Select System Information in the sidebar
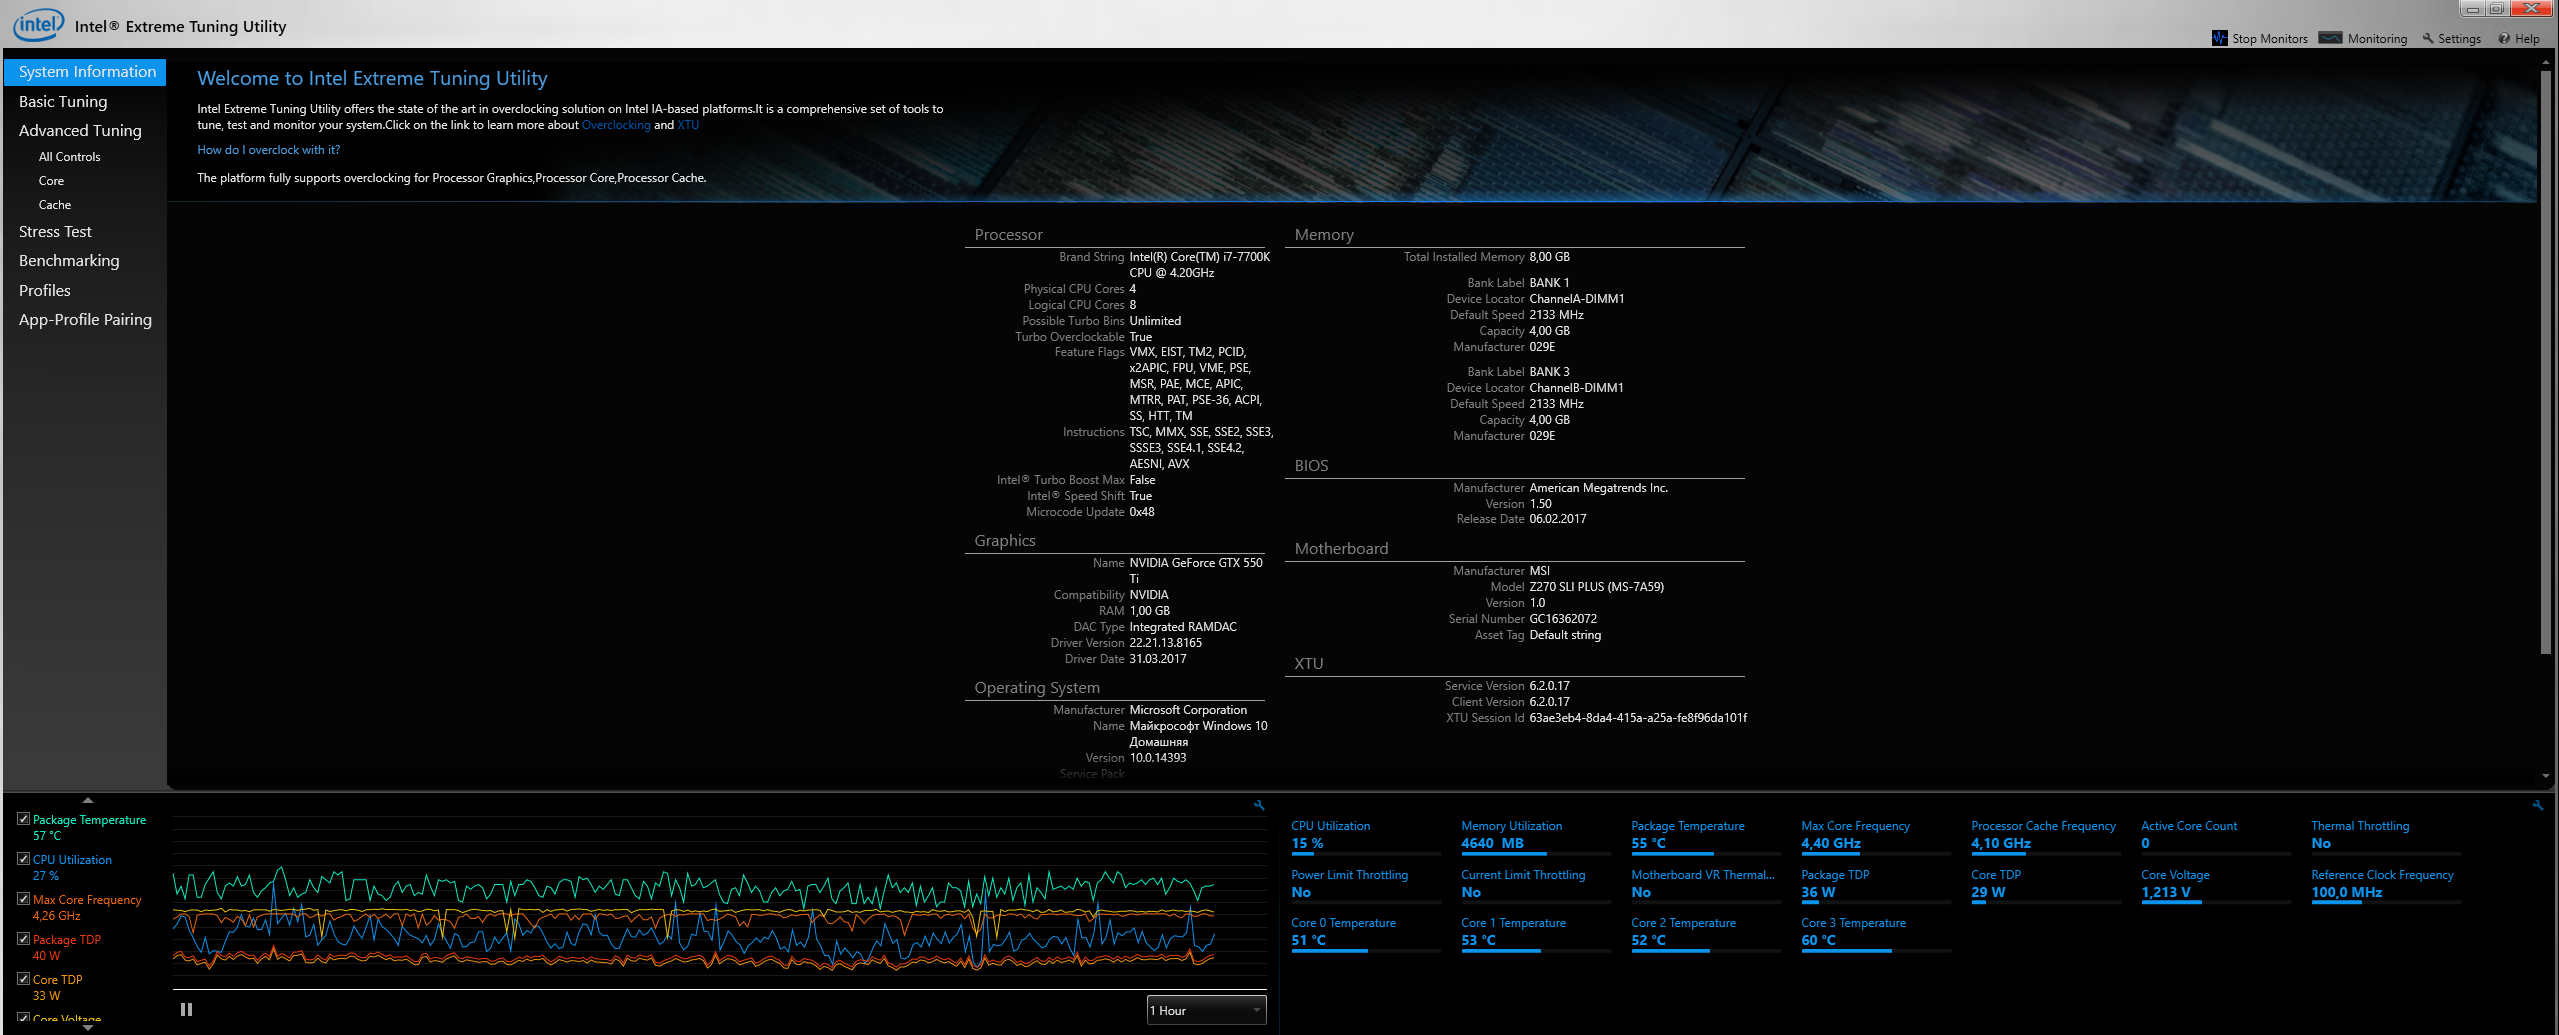This screenshot has width=2559, height=1035. point(86,72)
